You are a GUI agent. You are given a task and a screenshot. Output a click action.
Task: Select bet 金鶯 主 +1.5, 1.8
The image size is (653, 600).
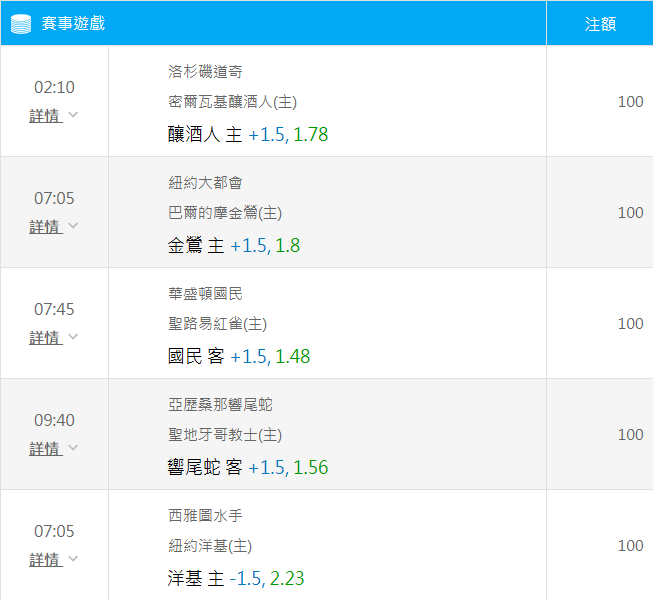(234, 245)
